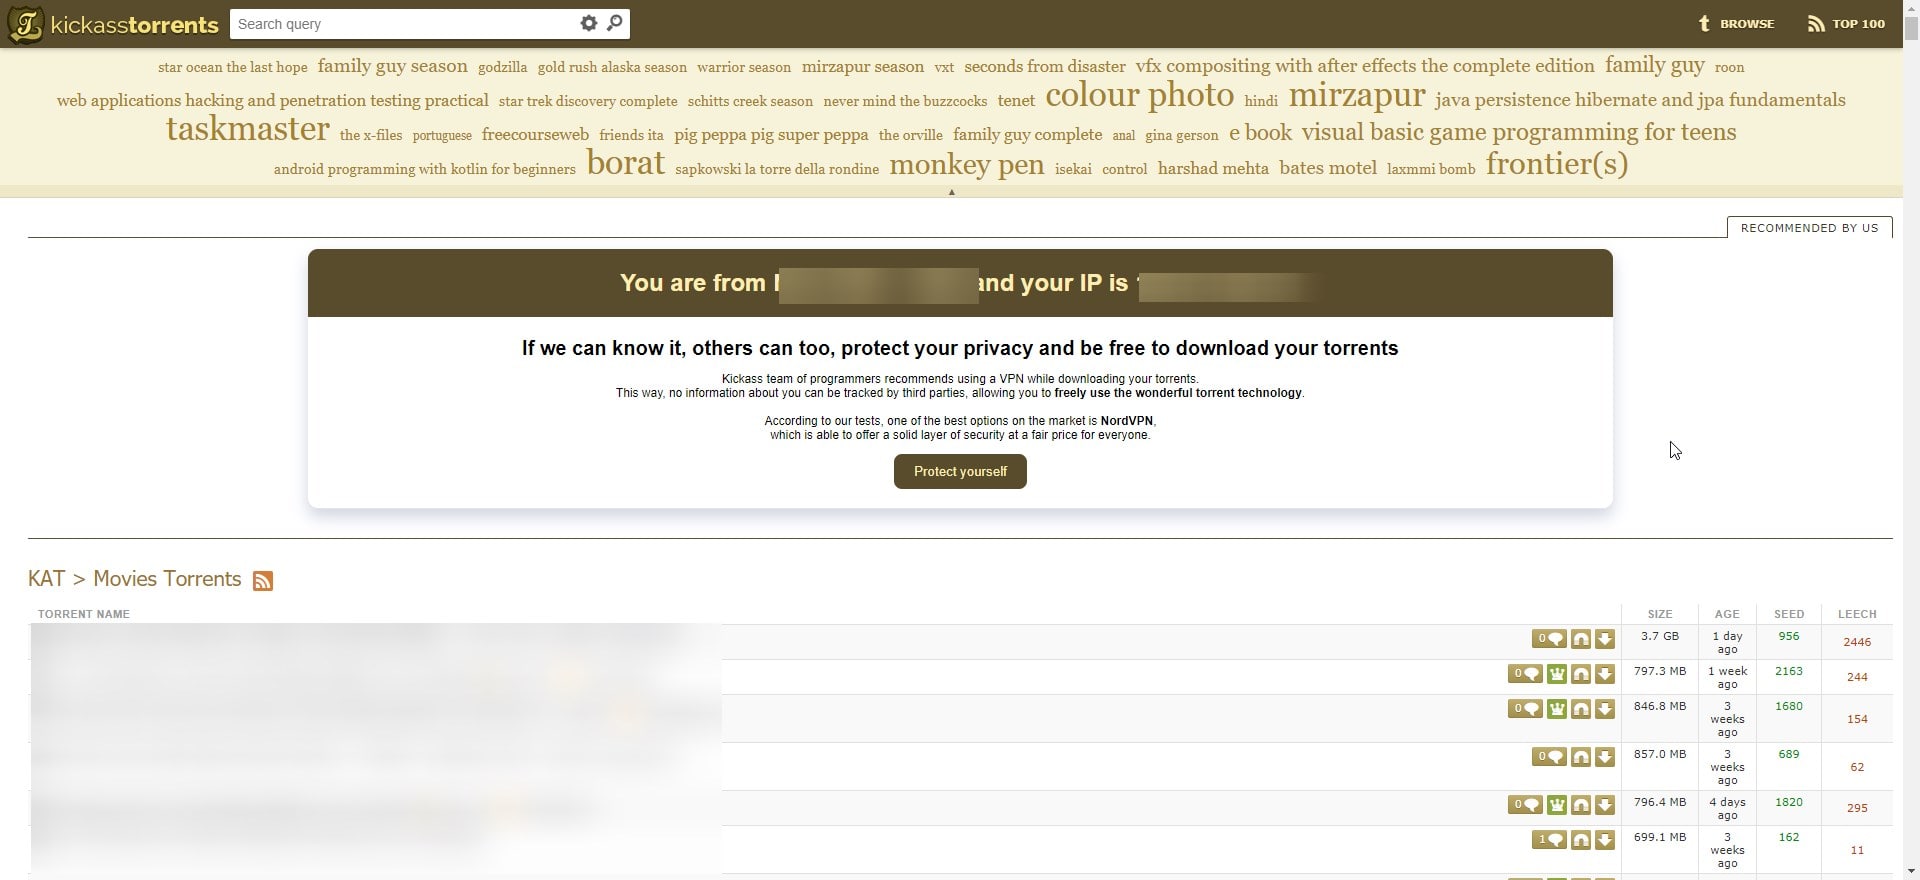Open comments on the 699.1 MB torrent
1920x880 pixels.
click(1549, 840)
